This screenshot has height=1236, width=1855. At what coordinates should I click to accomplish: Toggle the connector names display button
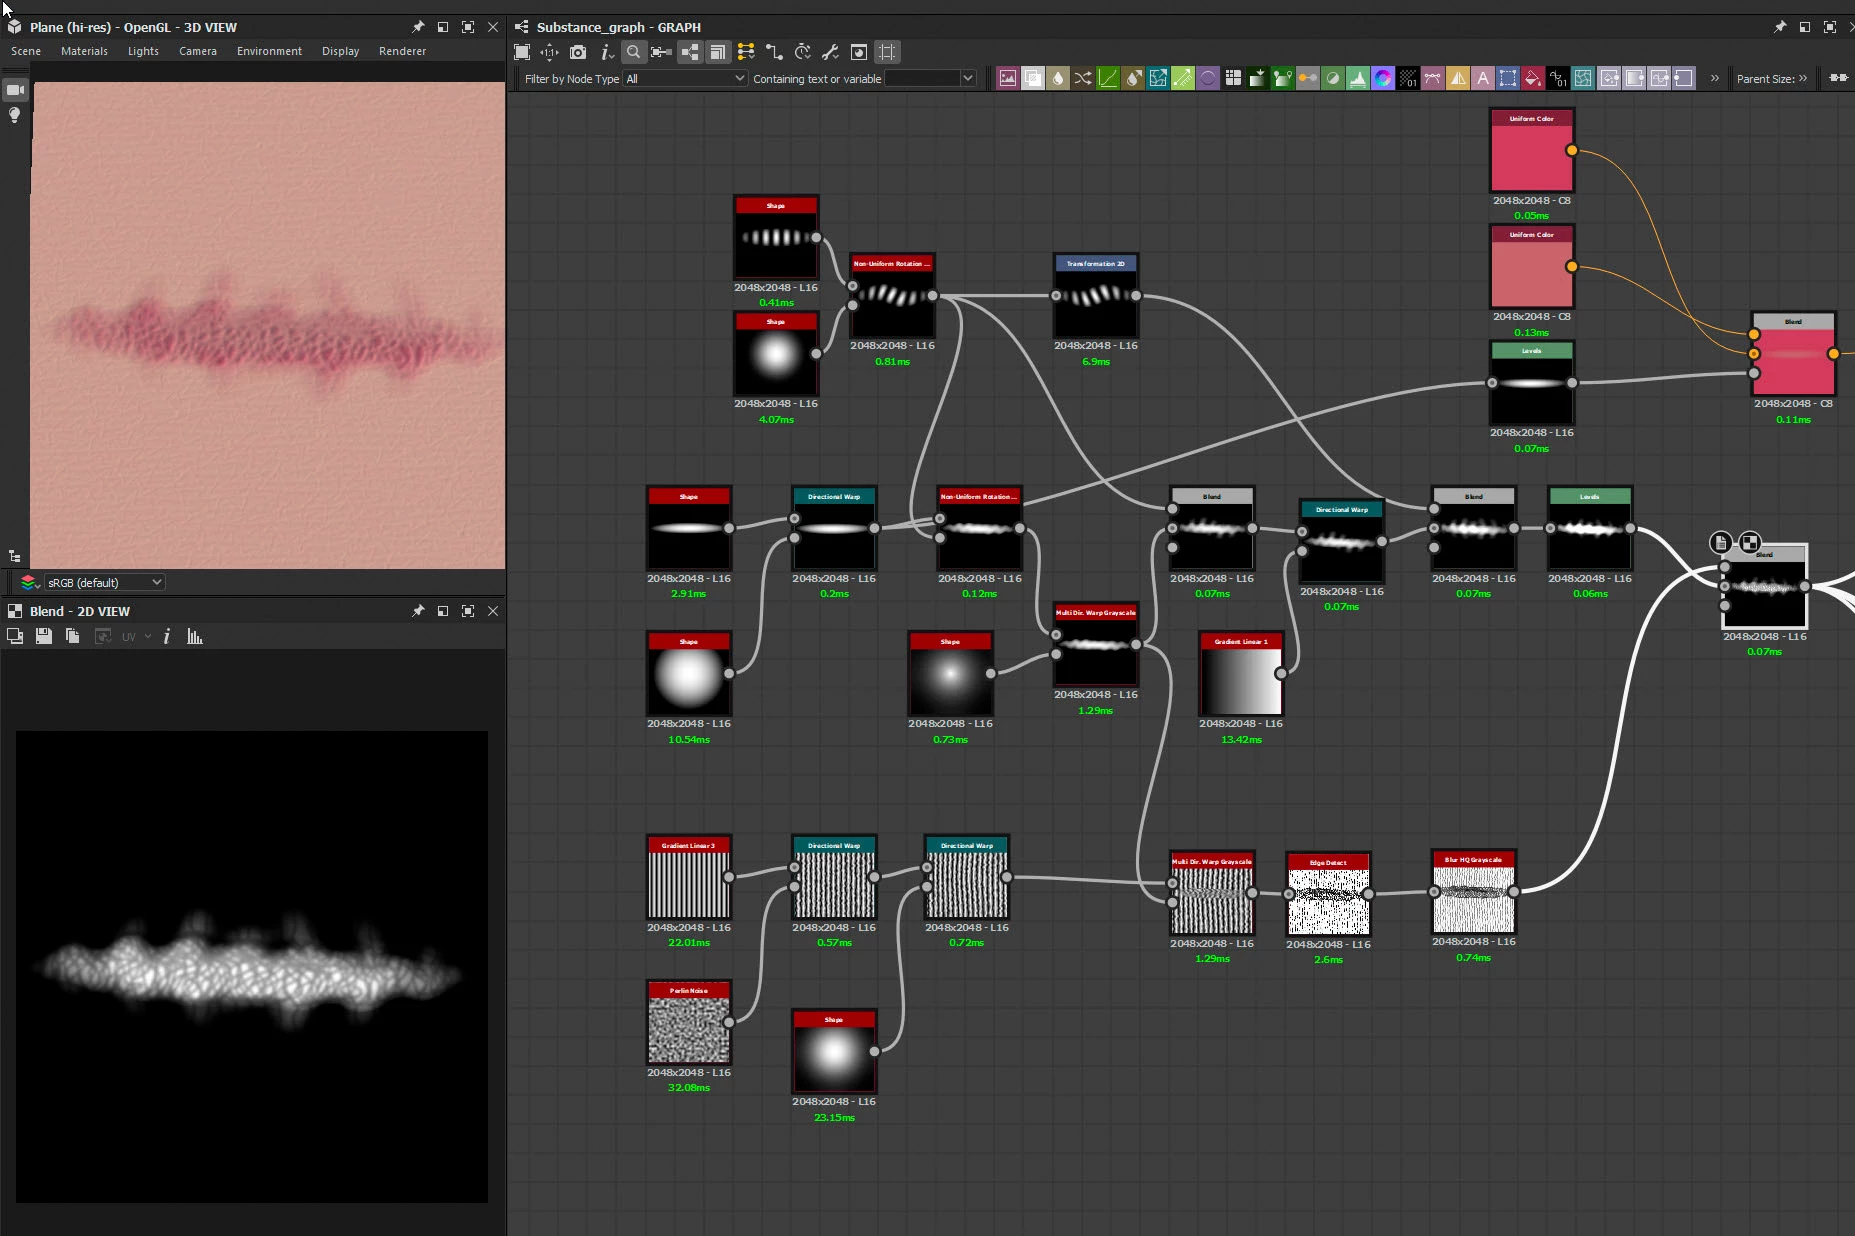click(661, 52)
